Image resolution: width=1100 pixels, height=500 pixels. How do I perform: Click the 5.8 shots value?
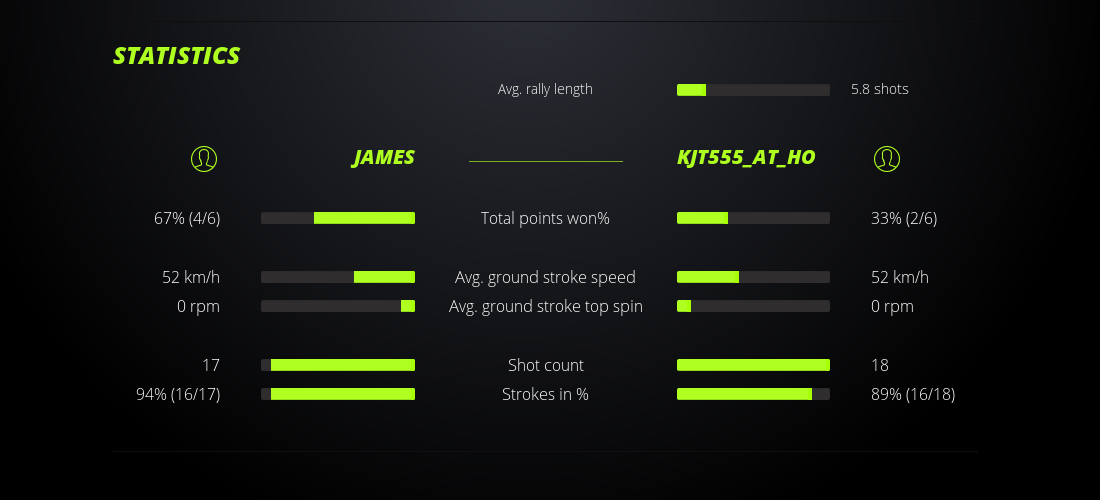click(880, 89)
